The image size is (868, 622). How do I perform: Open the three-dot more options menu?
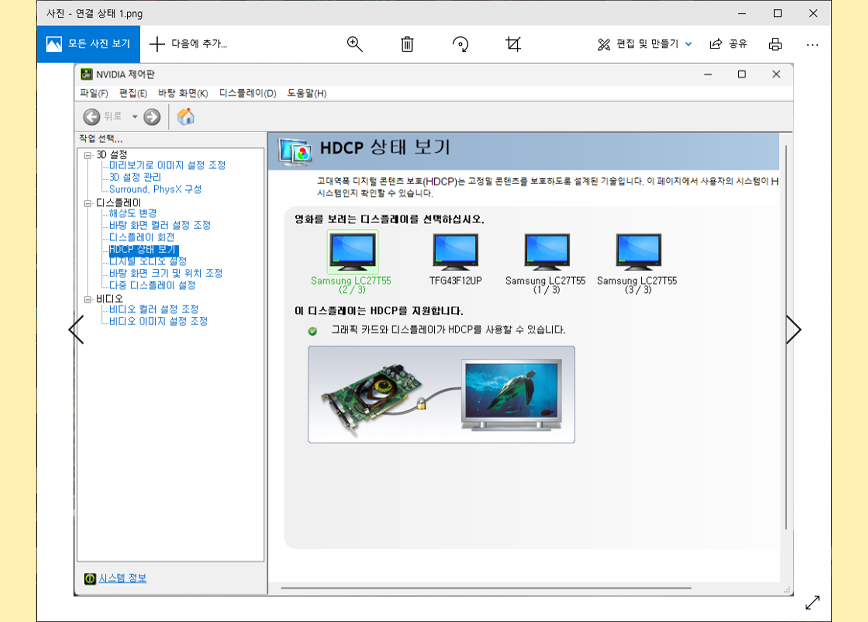pyautogui.click(x=812, y=44)
